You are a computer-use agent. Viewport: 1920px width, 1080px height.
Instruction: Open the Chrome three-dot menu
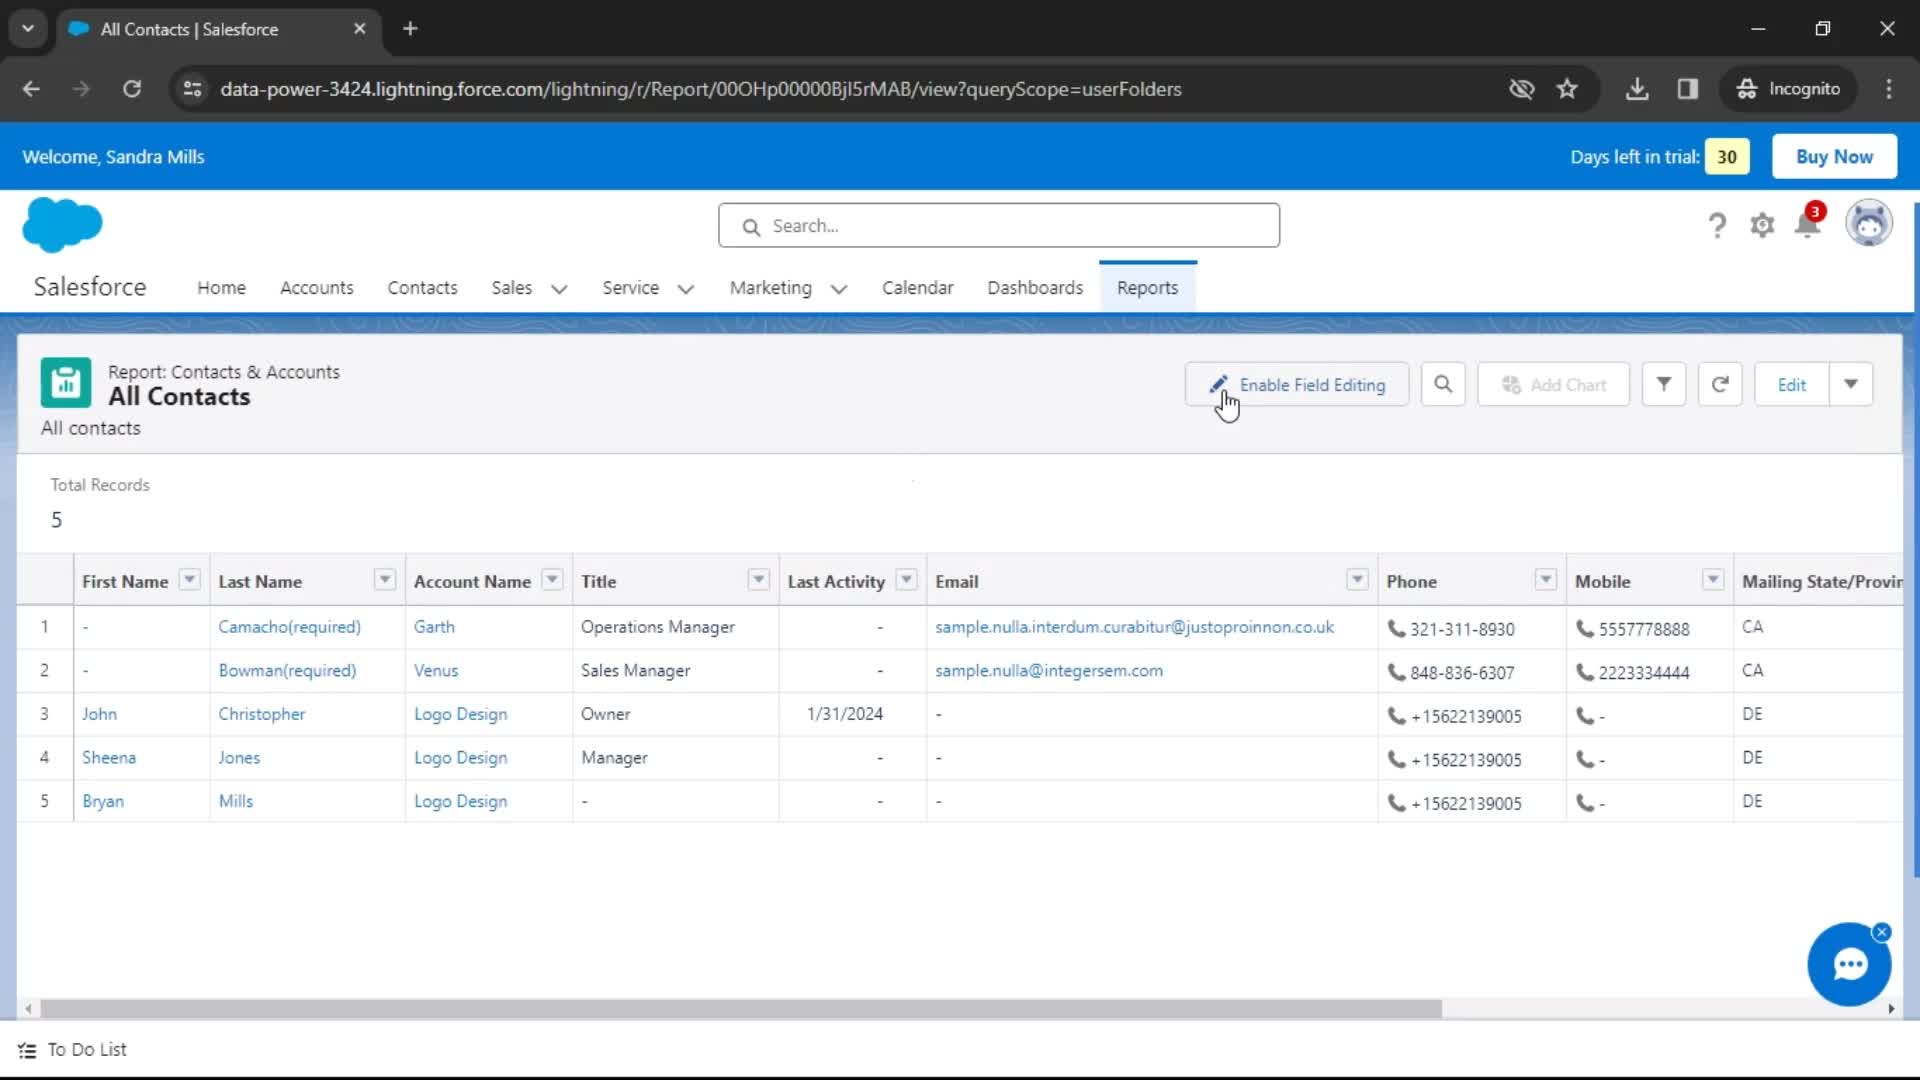coord(1889,89)
